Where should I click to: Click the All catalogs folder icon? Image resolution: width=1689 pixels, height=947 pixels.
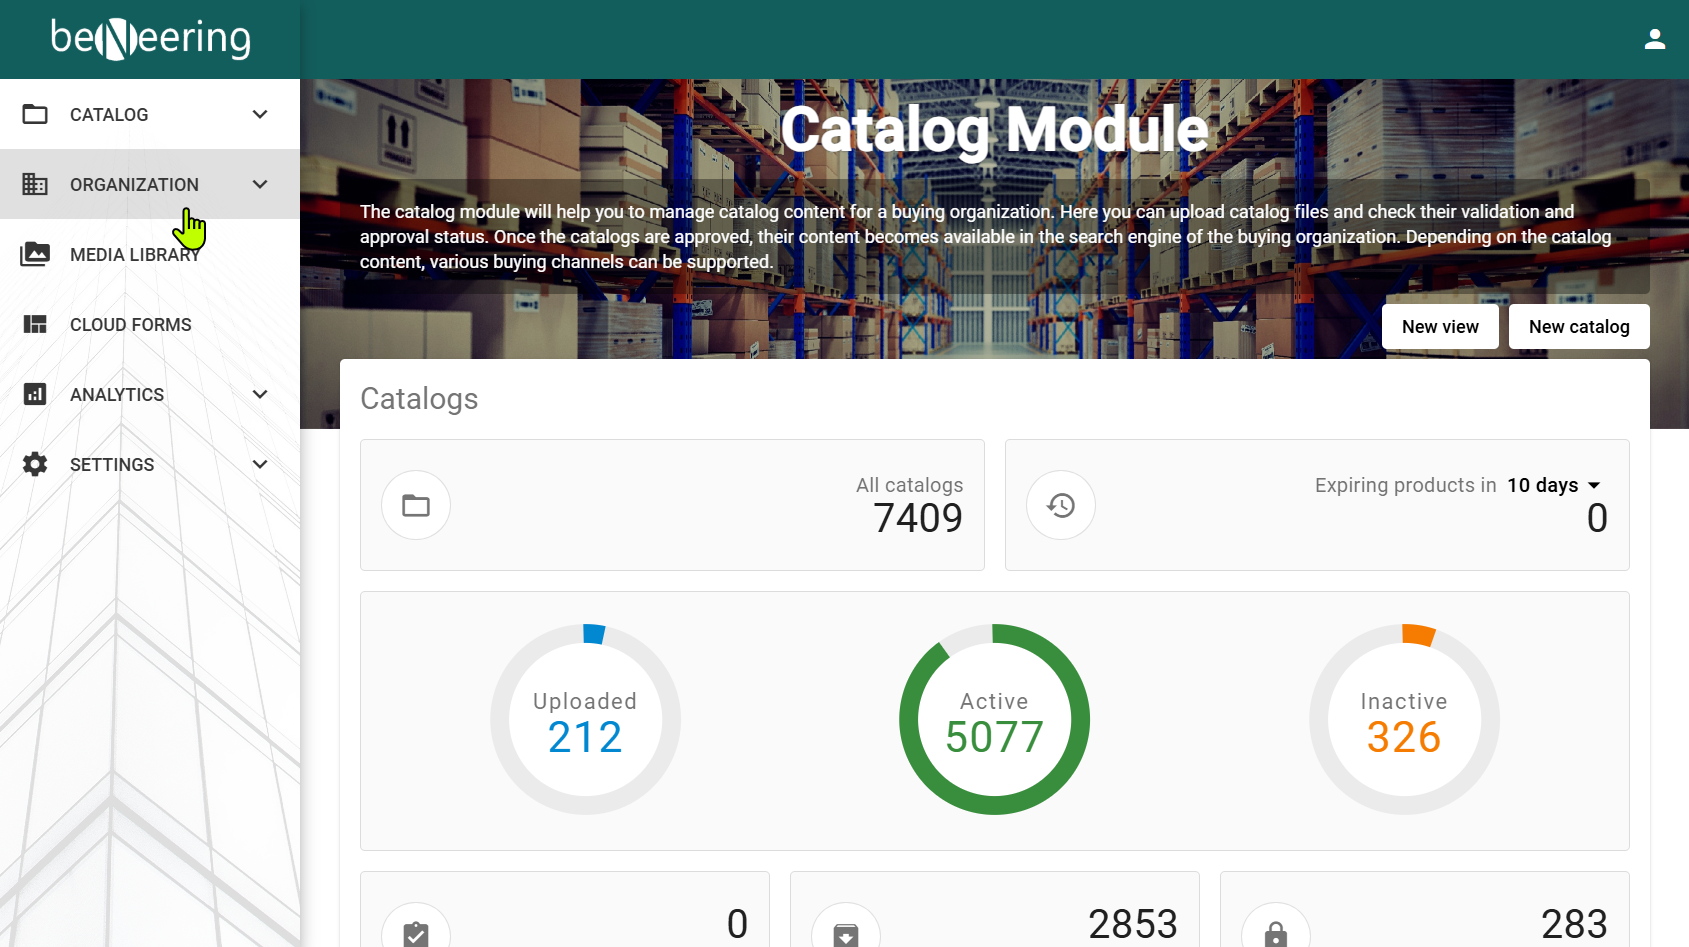click(416, 505)
